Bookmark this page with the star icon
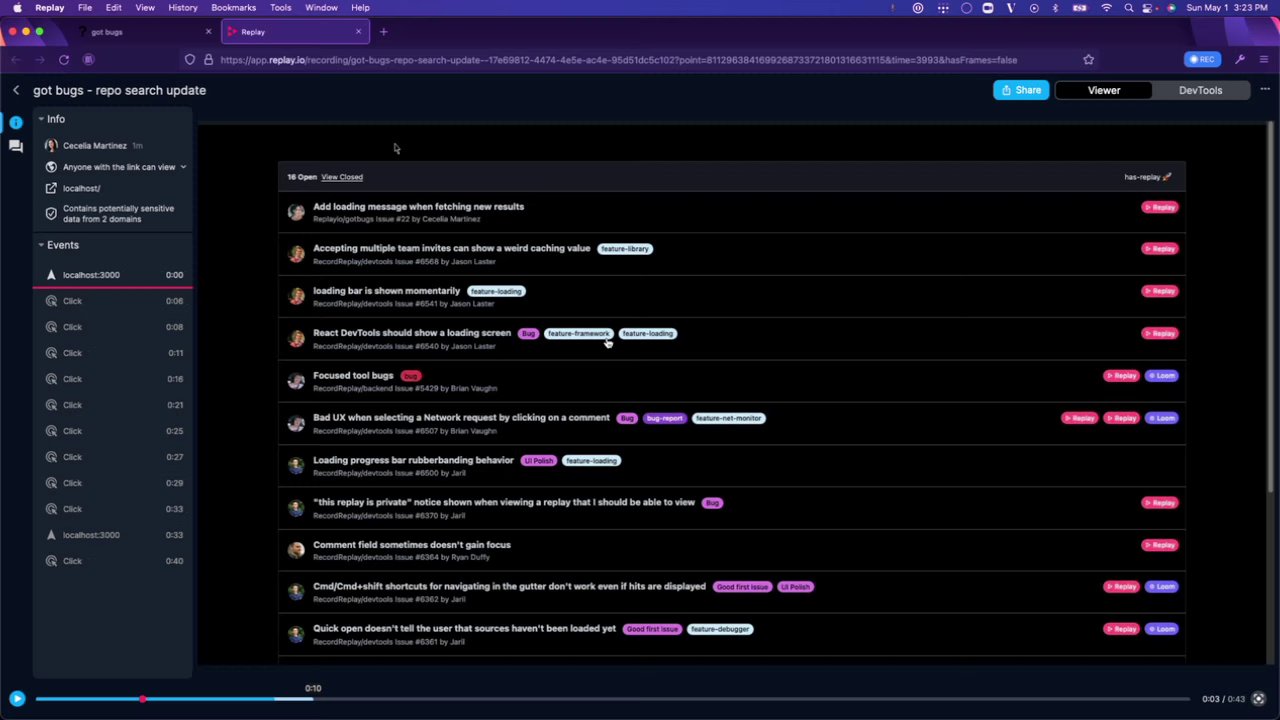 point(1088,60)
